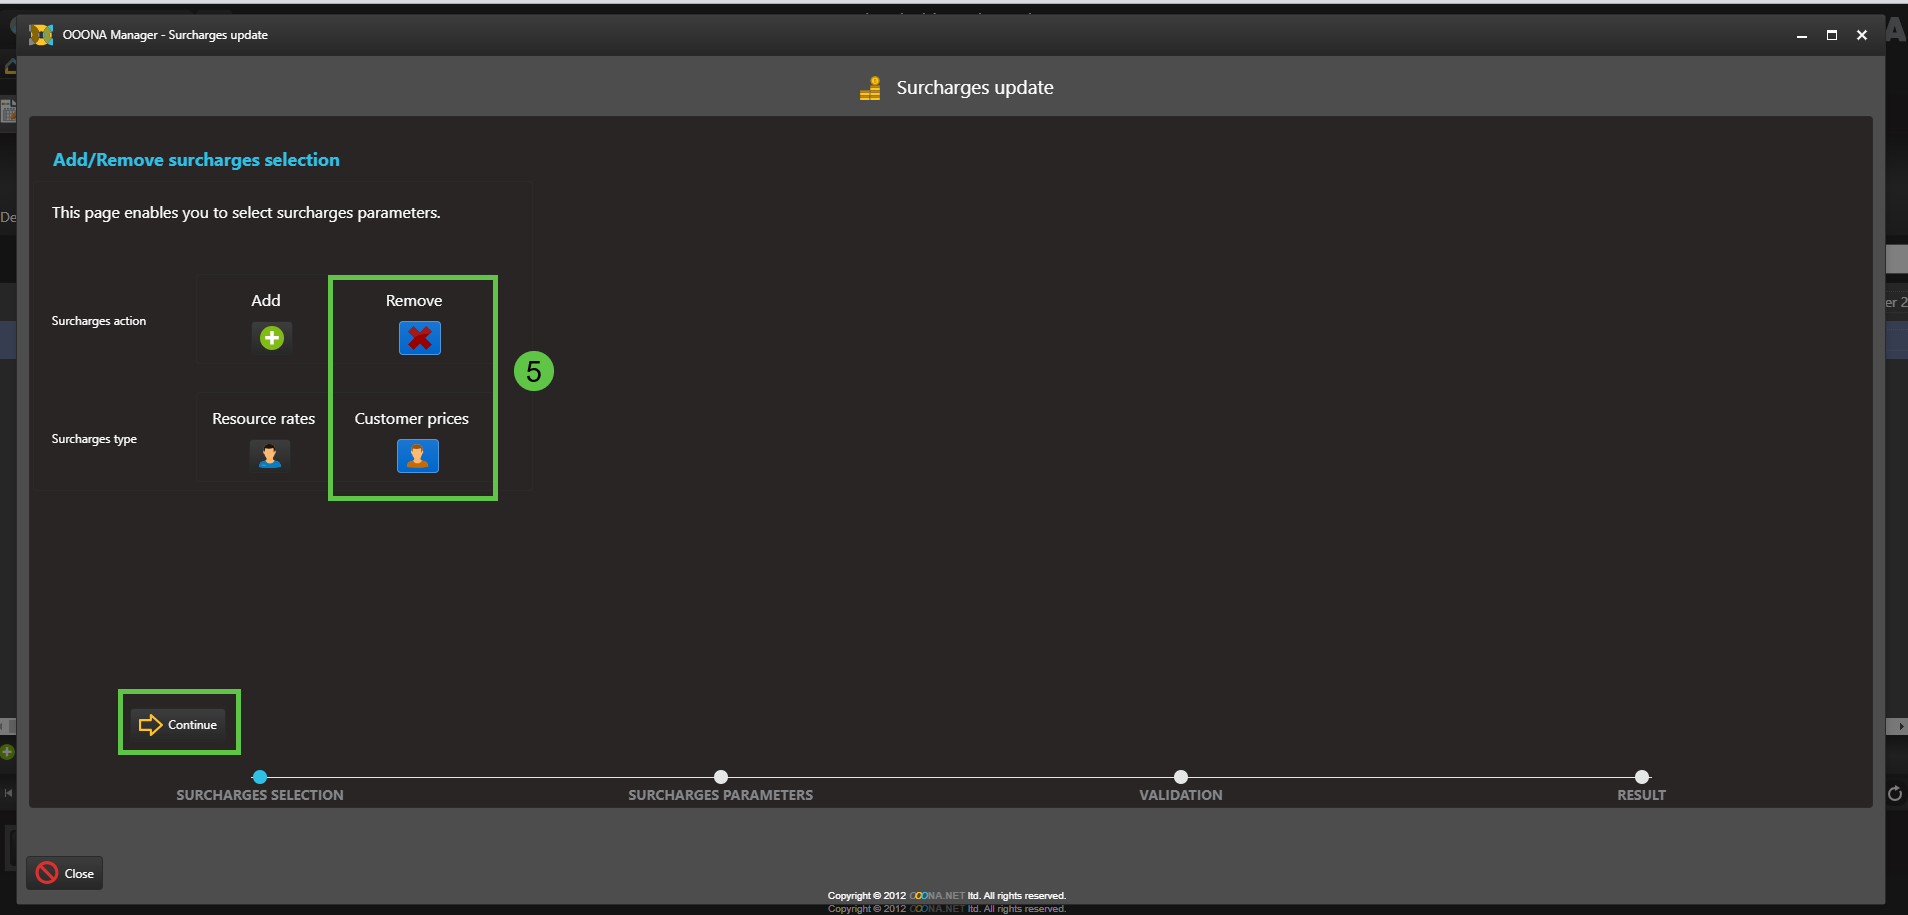Choose the red X Remove action icon
The image size is (1908, 915).
(x=419, y=338)
